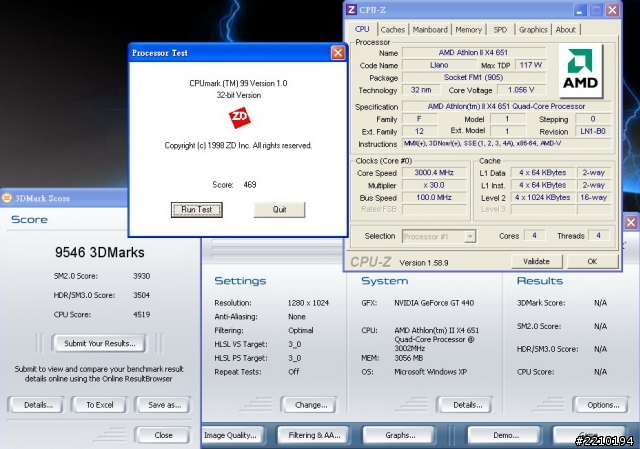Submit Your Results in 3DMark Score
The height and width of the screenshot is (449, 640).
click(99, 343)
